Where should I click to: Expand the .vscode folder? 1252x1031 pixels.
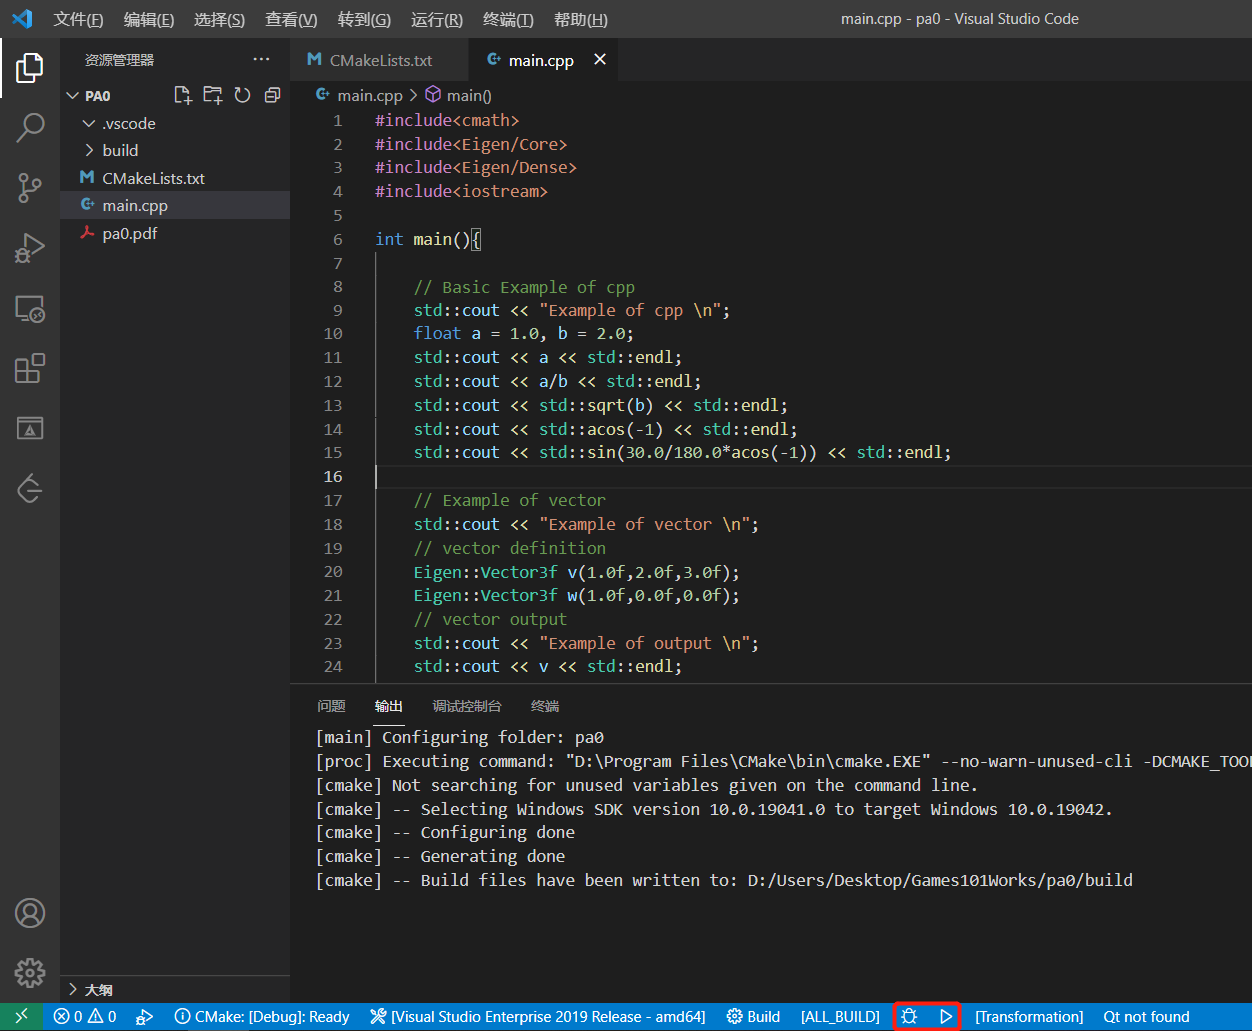(175, 123)
